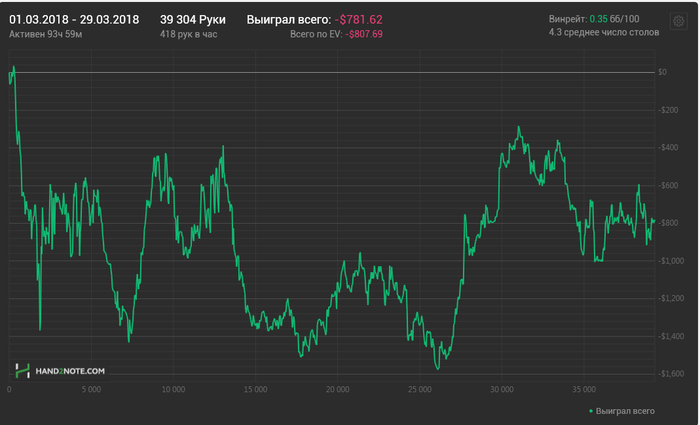Open the graph settings gear icon
Viewport: 700px width, 425px height.
[x=679, y=21]
